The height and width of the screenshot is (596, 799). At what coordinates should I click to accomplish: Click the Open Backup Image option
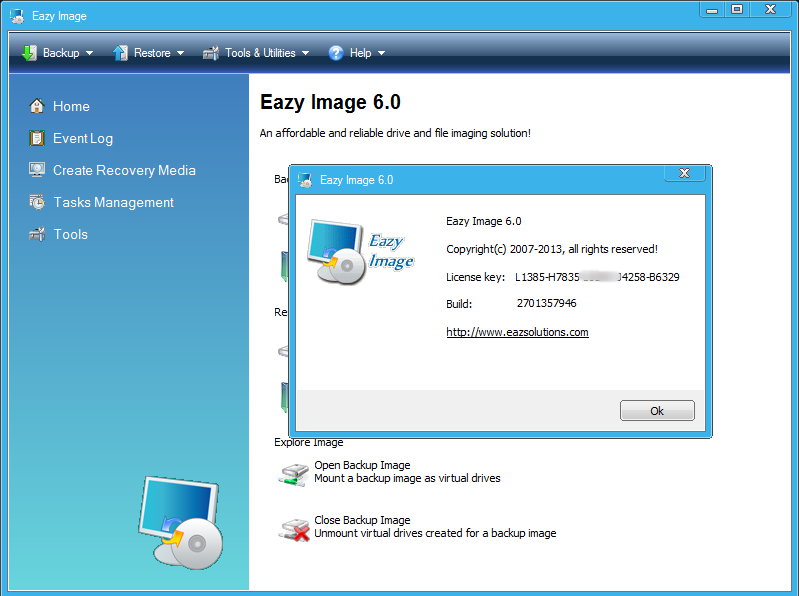click(362, 465)
